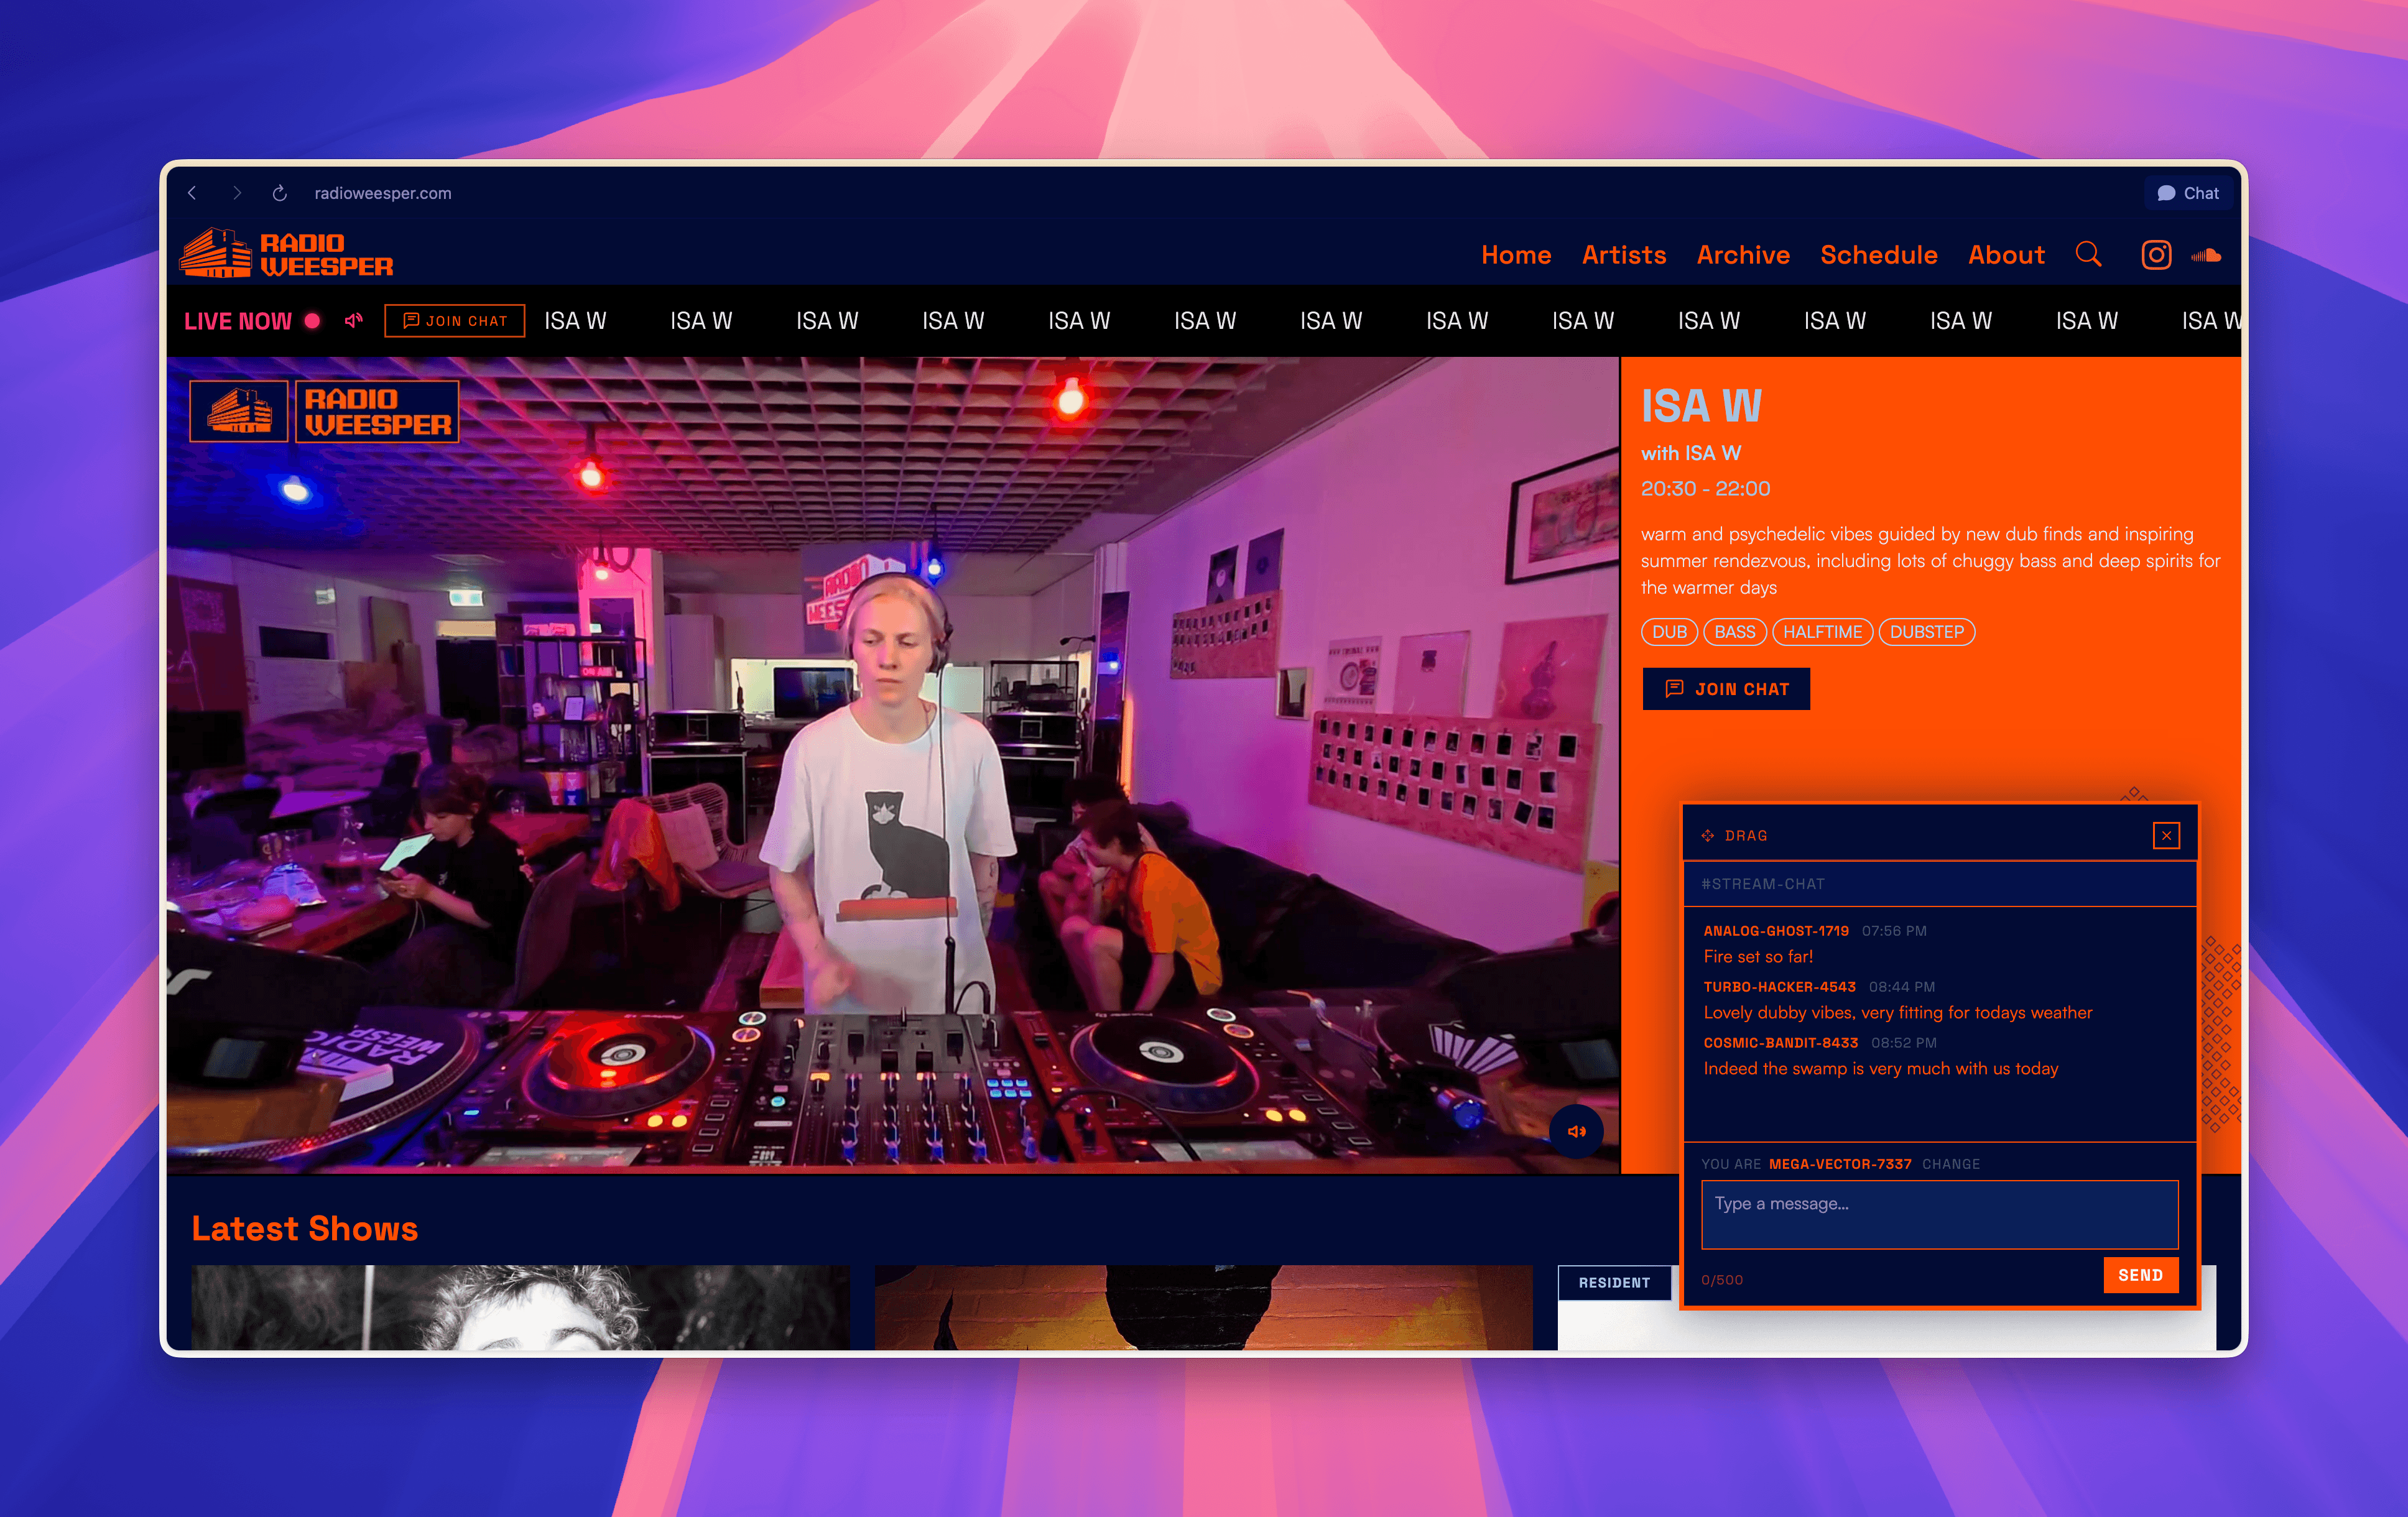Click the Radio Weesper wordmark on video
The height and width of the screenshot is (1517, 2408).
[377, 411]
